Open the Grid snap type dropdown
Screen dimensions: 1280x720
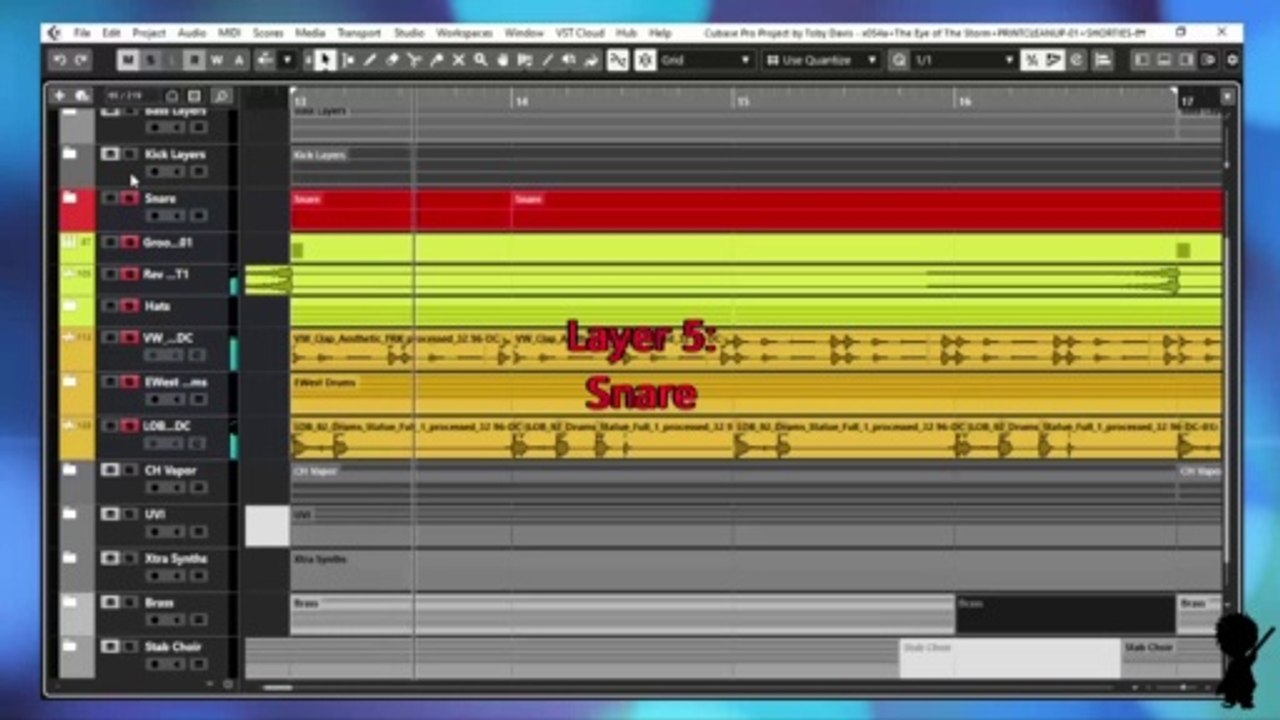click(705, 60)
